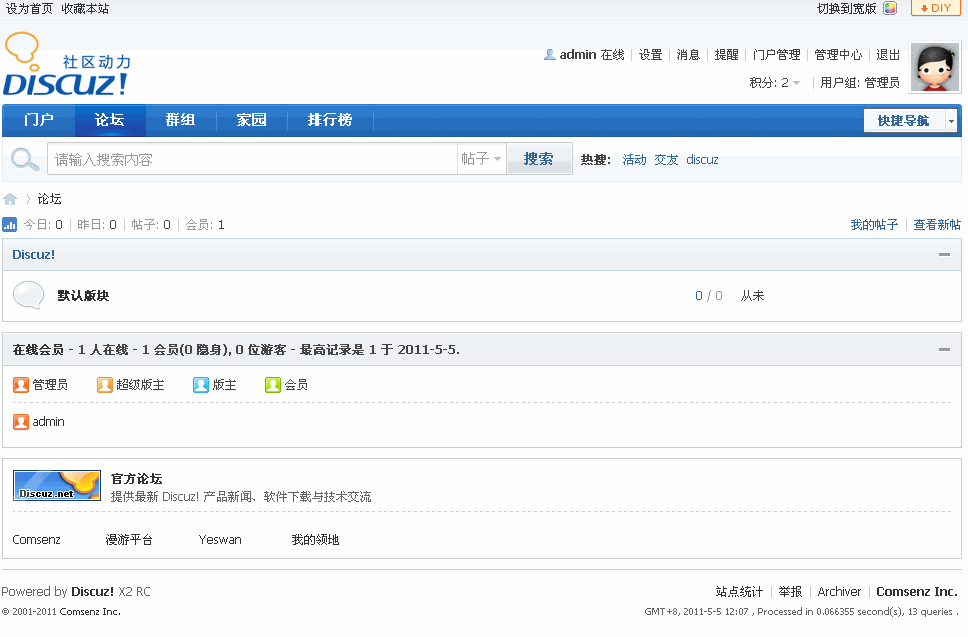Viewport: 968px width, 637px height.
Task: Click the orange user icon beside admin in online list
Action: click(20, 422)
